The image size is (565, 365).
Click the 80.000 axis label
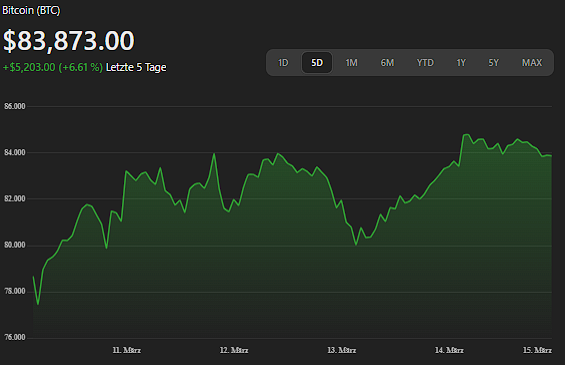point(15,245)
